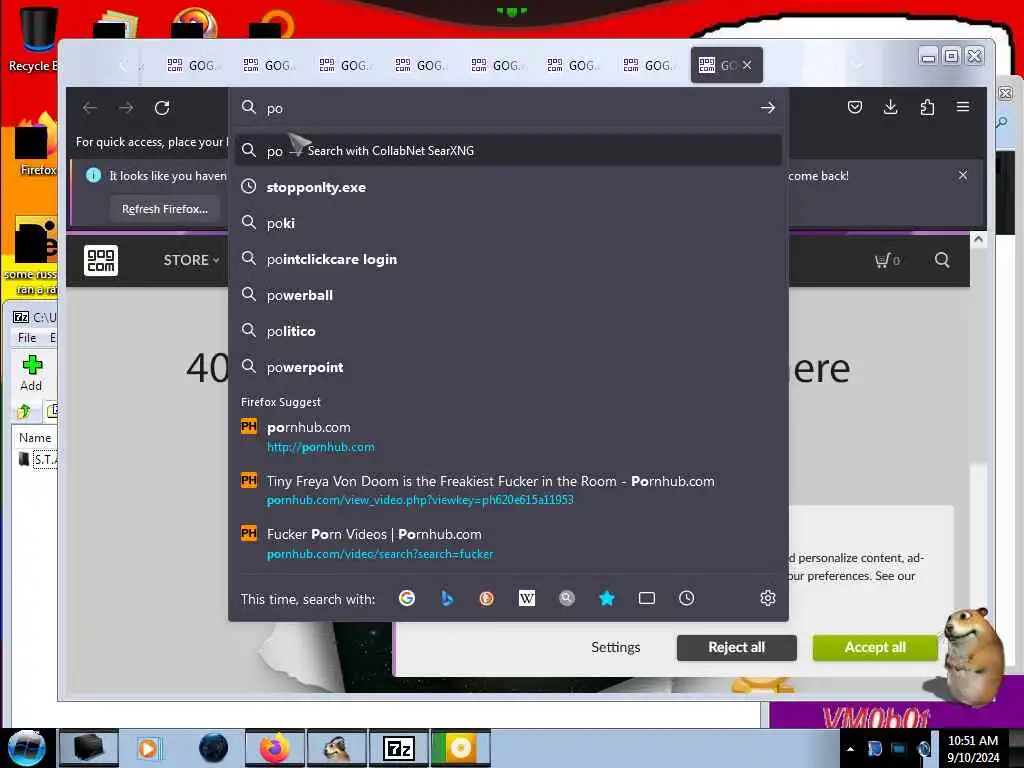Click the yellow disc taskbar button
This screenshot has height=768, width=1024.
click(x=460, y=748)
